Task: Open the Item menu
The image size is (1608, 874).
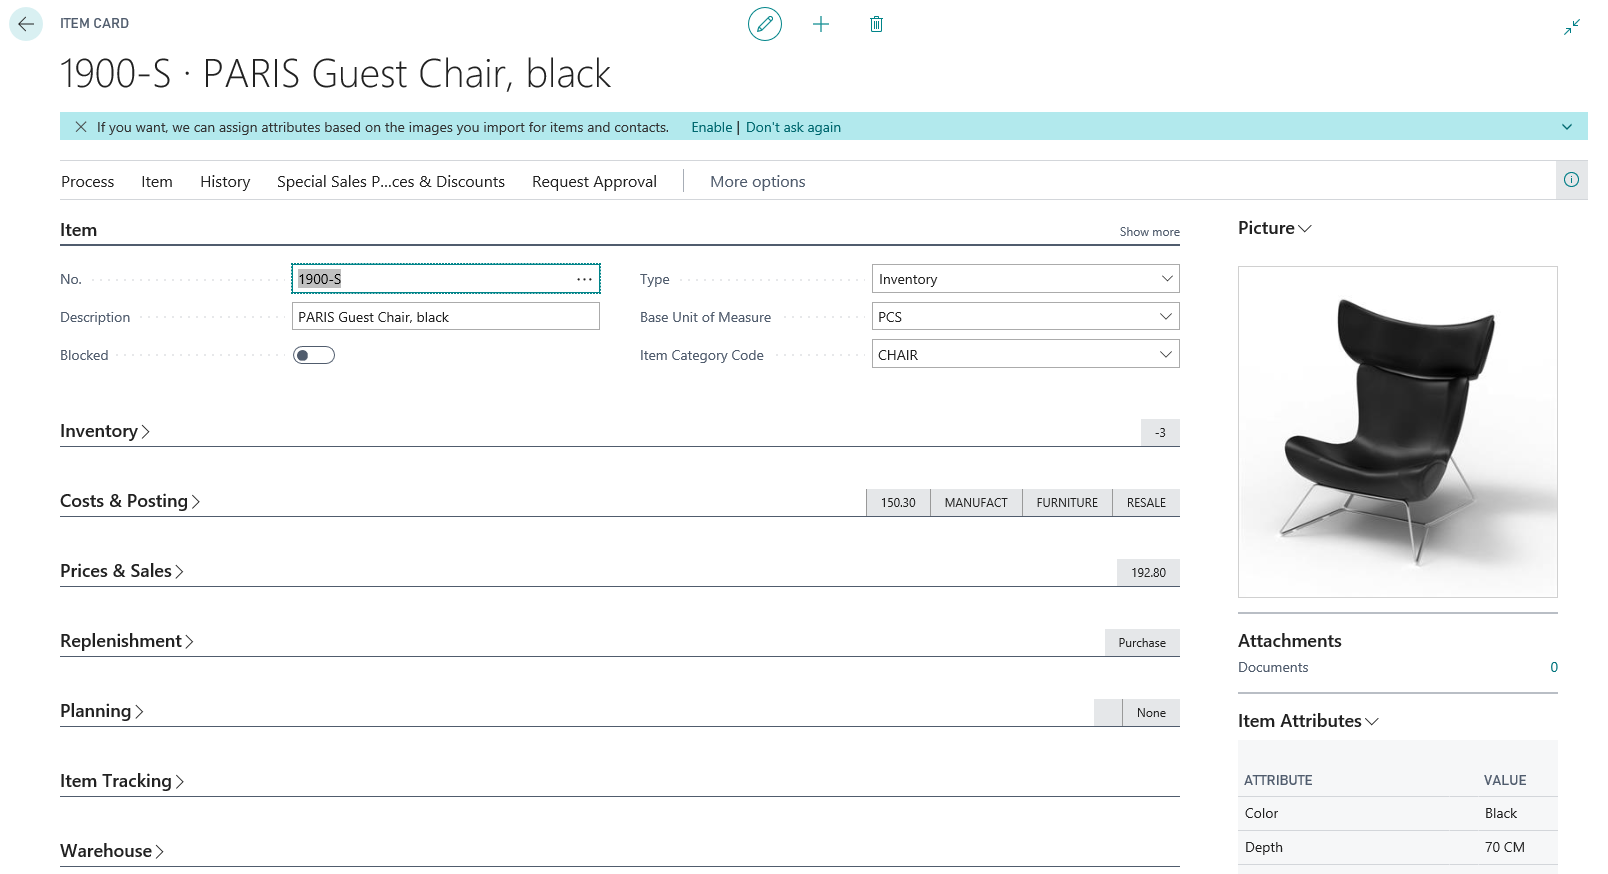Action: pyautogui.click(x=157, y=181)
